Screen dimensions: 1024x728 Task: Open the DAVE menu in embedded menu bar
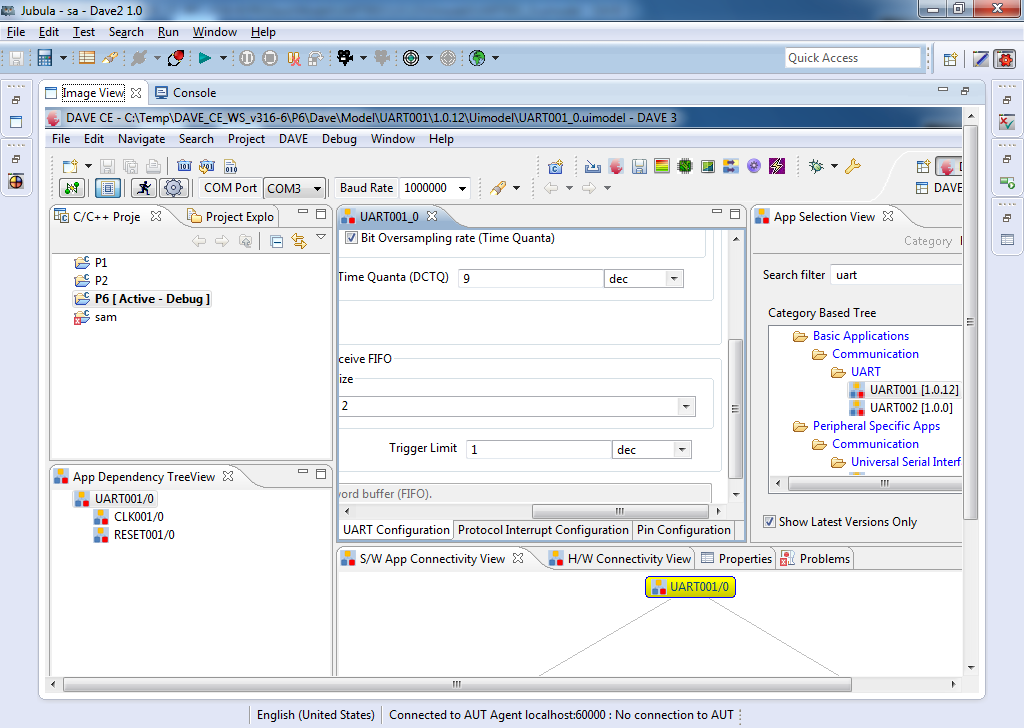293,139
